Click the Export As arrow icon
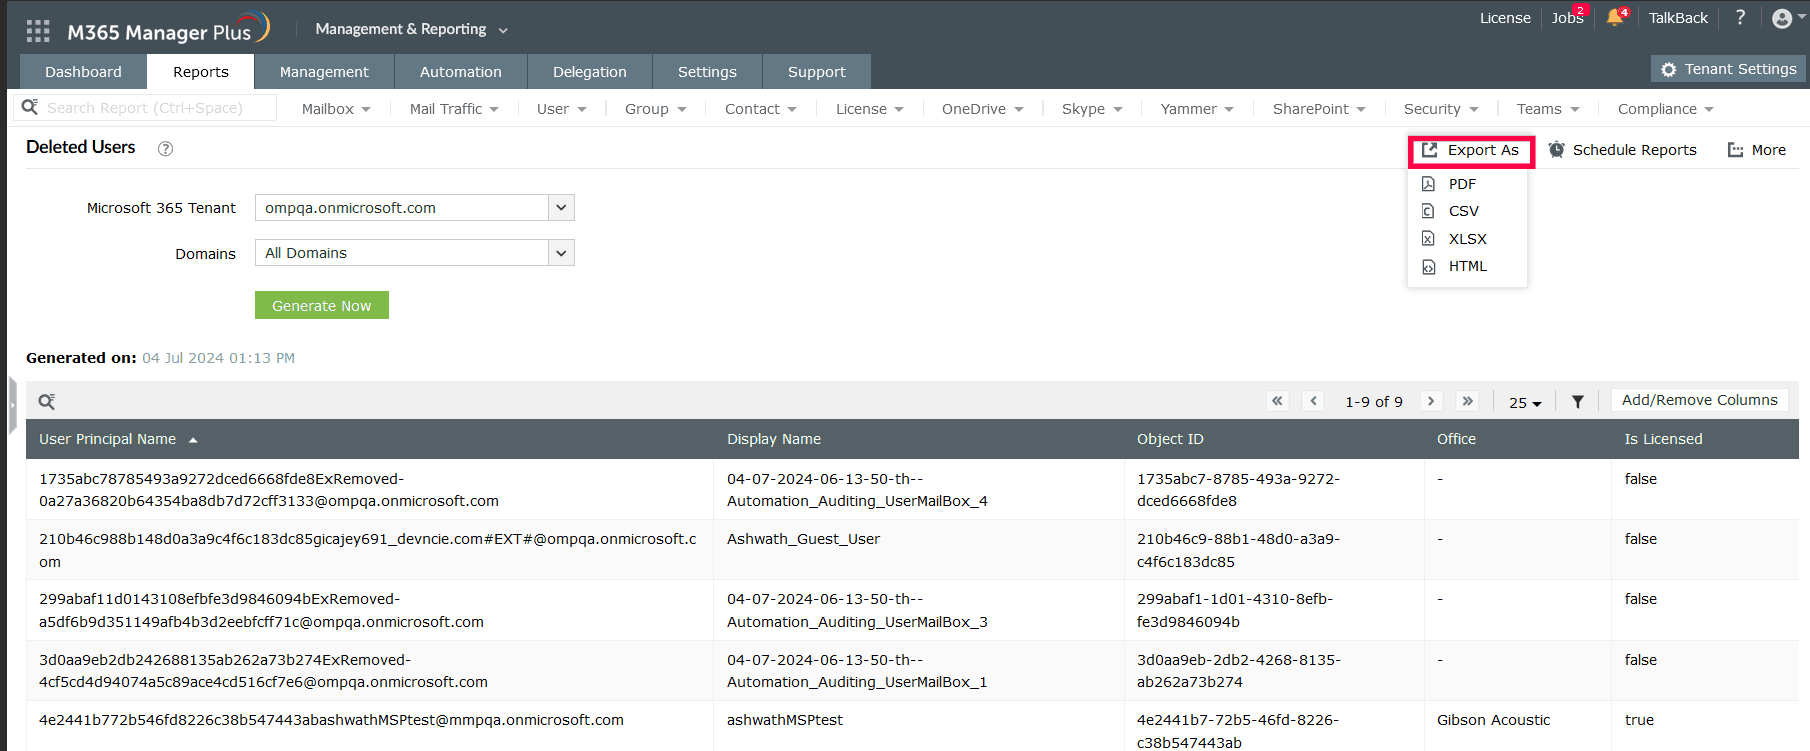The height and width of the screenshot is (751, 1810). [x=1430, y=150]
